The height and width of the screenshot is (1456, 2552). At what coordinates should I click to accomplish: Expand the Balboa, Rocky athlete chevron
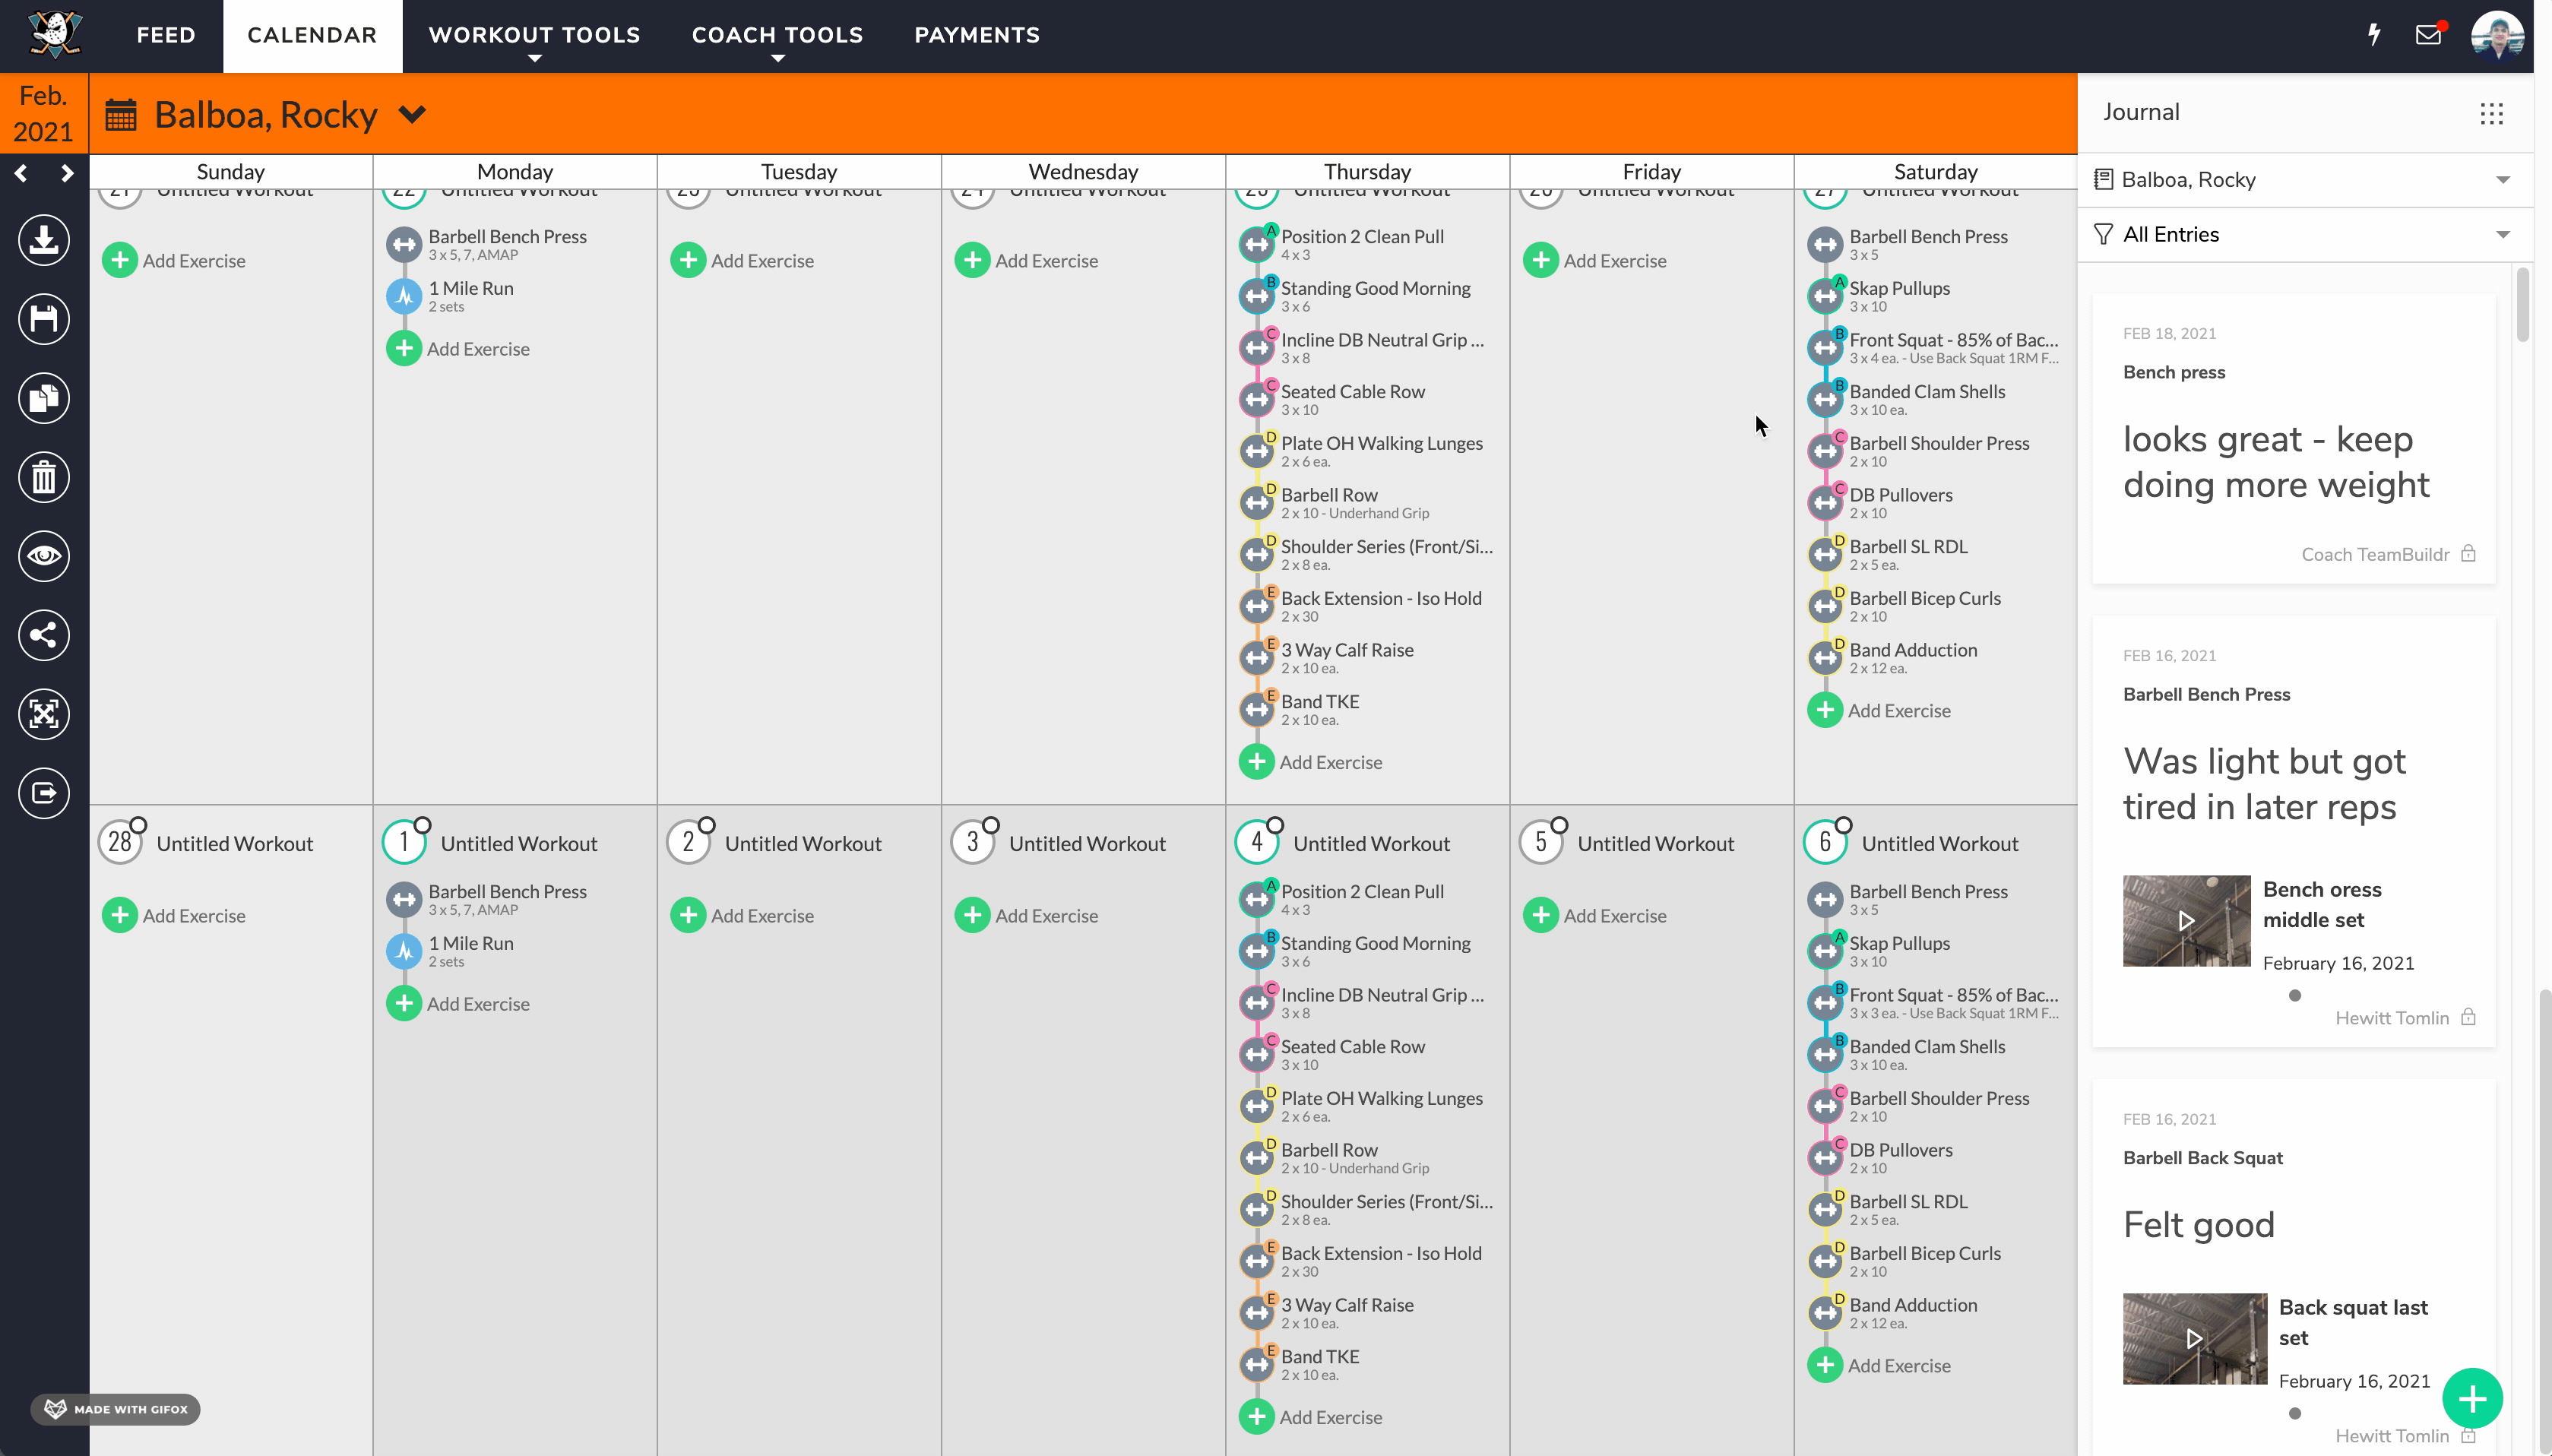[412, 115]
